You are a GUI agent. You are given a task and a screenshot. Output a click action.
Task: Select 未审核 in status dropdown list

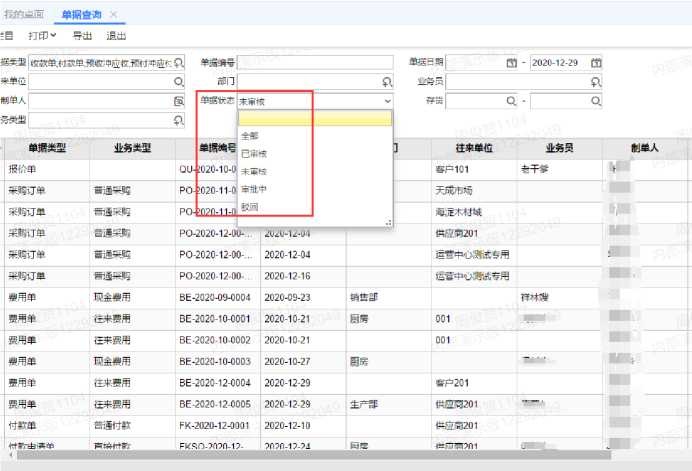click(254, 171)
